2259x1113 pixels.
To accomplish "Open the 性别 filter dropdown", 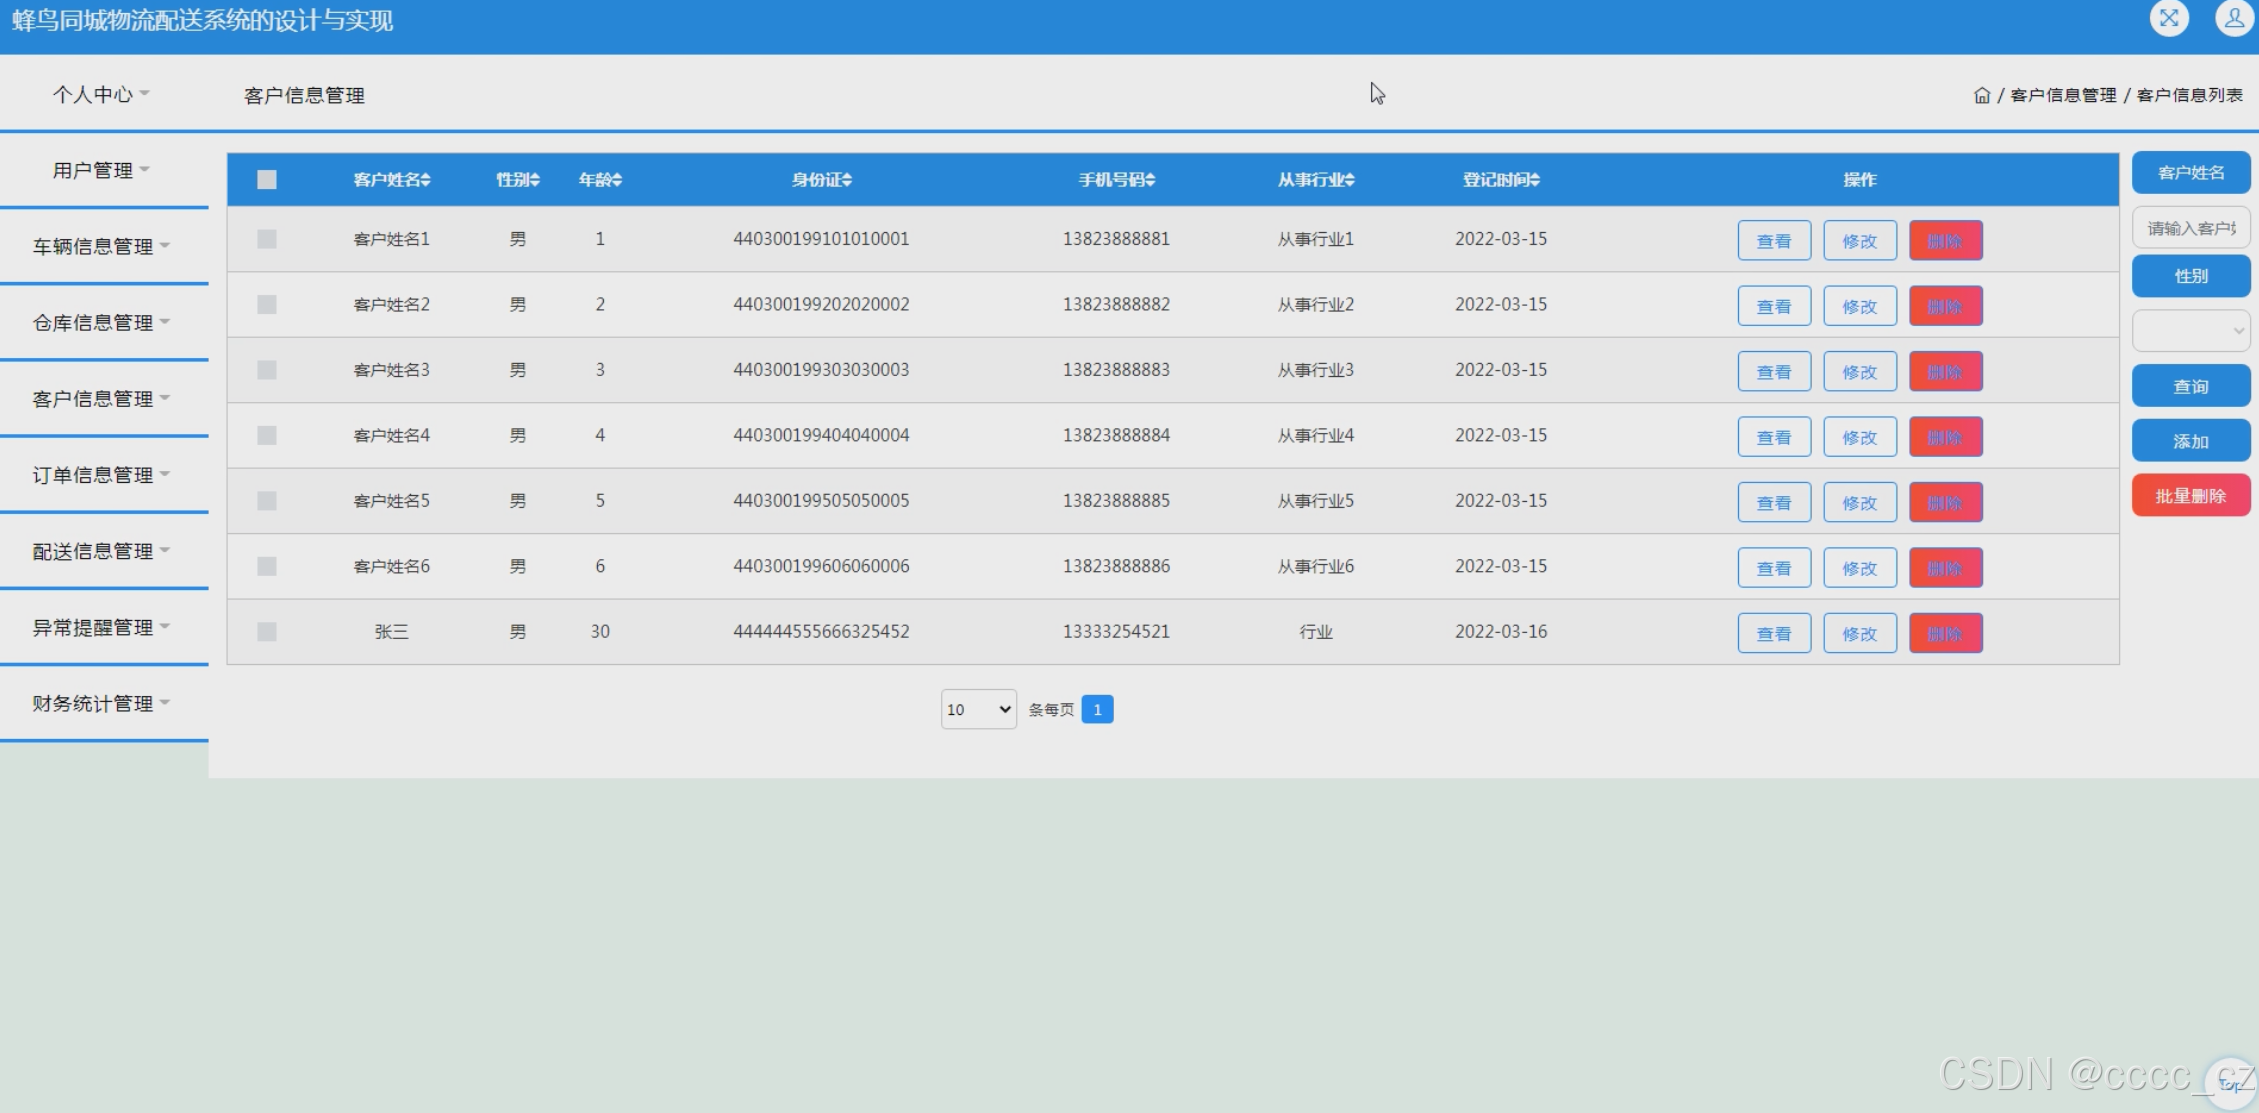I will (2190, 331).
